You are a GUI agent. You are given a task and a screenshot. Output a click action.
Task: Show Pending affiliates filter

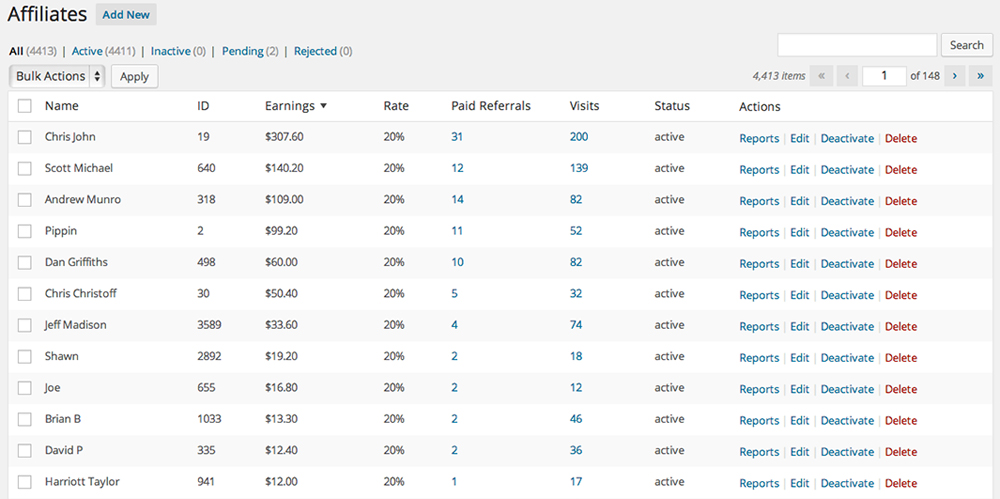[x=242, y=51]
